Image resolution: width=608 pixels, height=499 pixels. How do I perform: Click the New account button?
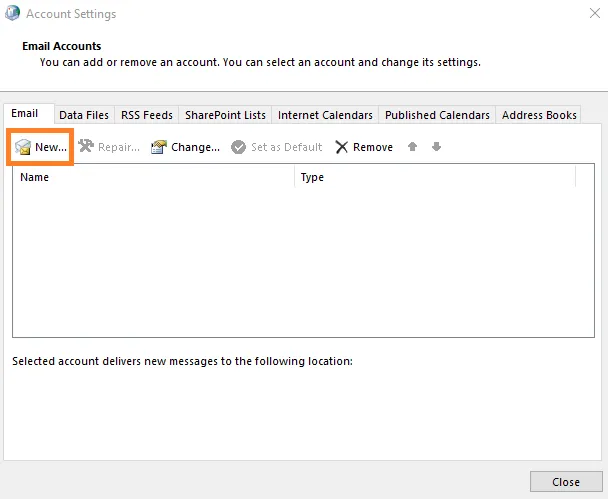(x=40, y=147)
